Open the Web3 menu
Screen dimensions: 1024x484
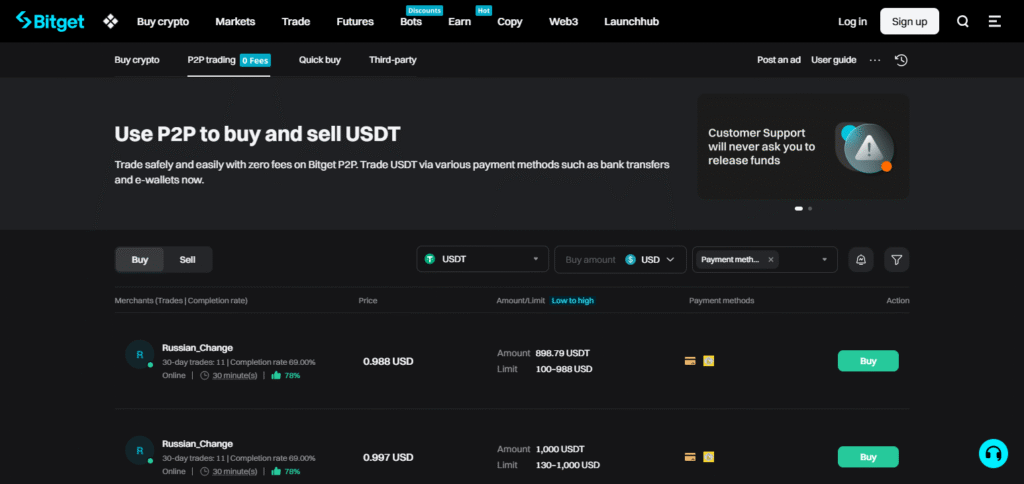pyautogui.click(x=563, y=22)
